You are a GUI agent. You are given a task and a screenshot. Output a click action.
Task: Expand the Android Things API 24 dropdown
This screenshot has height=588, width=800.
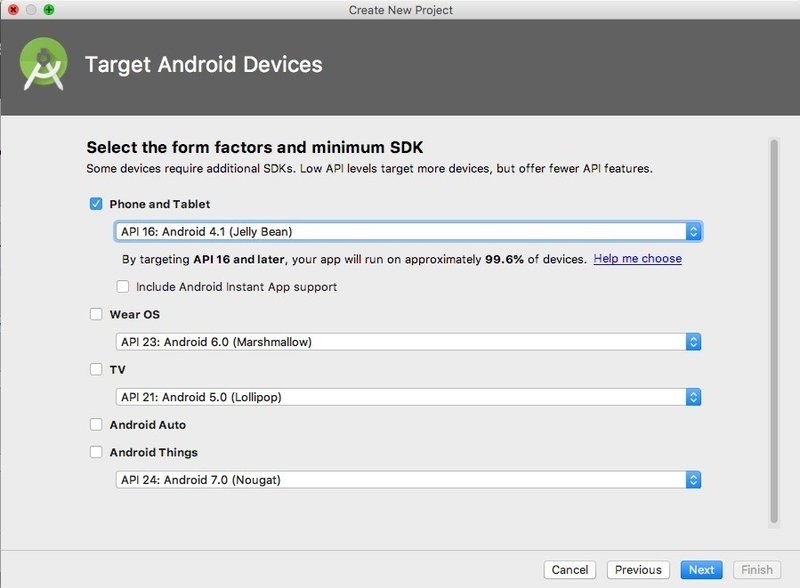[408, 480]
